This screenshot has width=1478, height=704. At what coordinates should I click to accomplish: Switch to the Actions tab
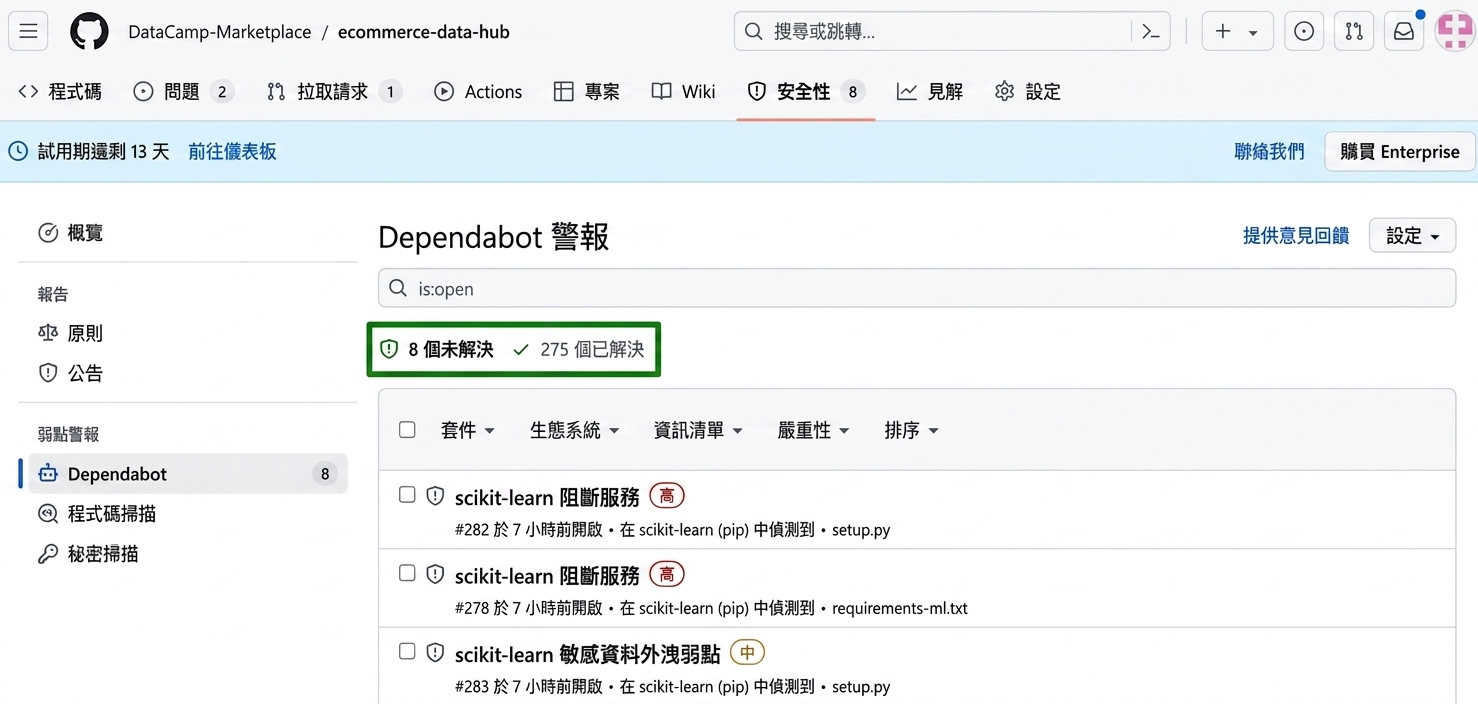(x=478, y=92)
